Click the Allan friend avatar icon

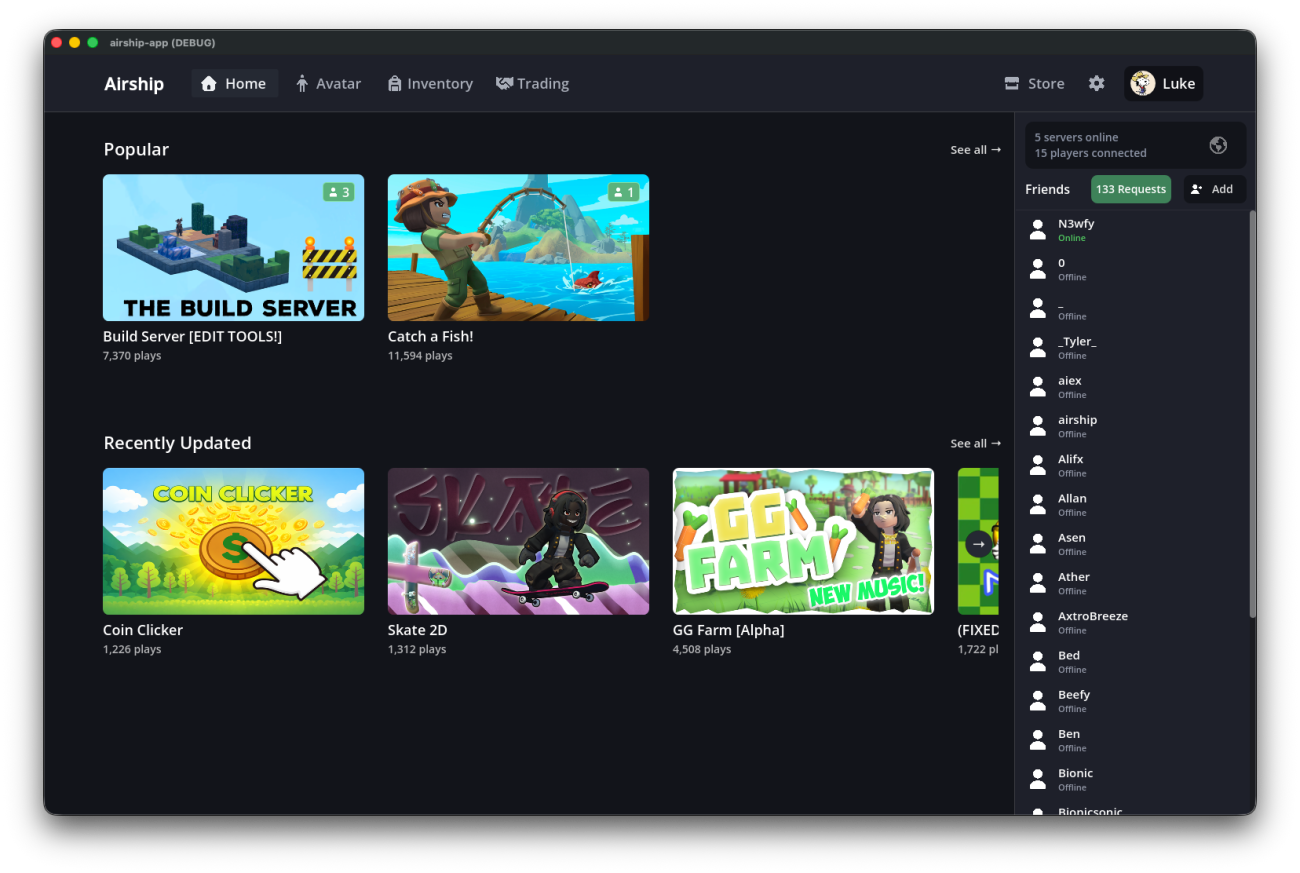click(x=1038, y=505)
